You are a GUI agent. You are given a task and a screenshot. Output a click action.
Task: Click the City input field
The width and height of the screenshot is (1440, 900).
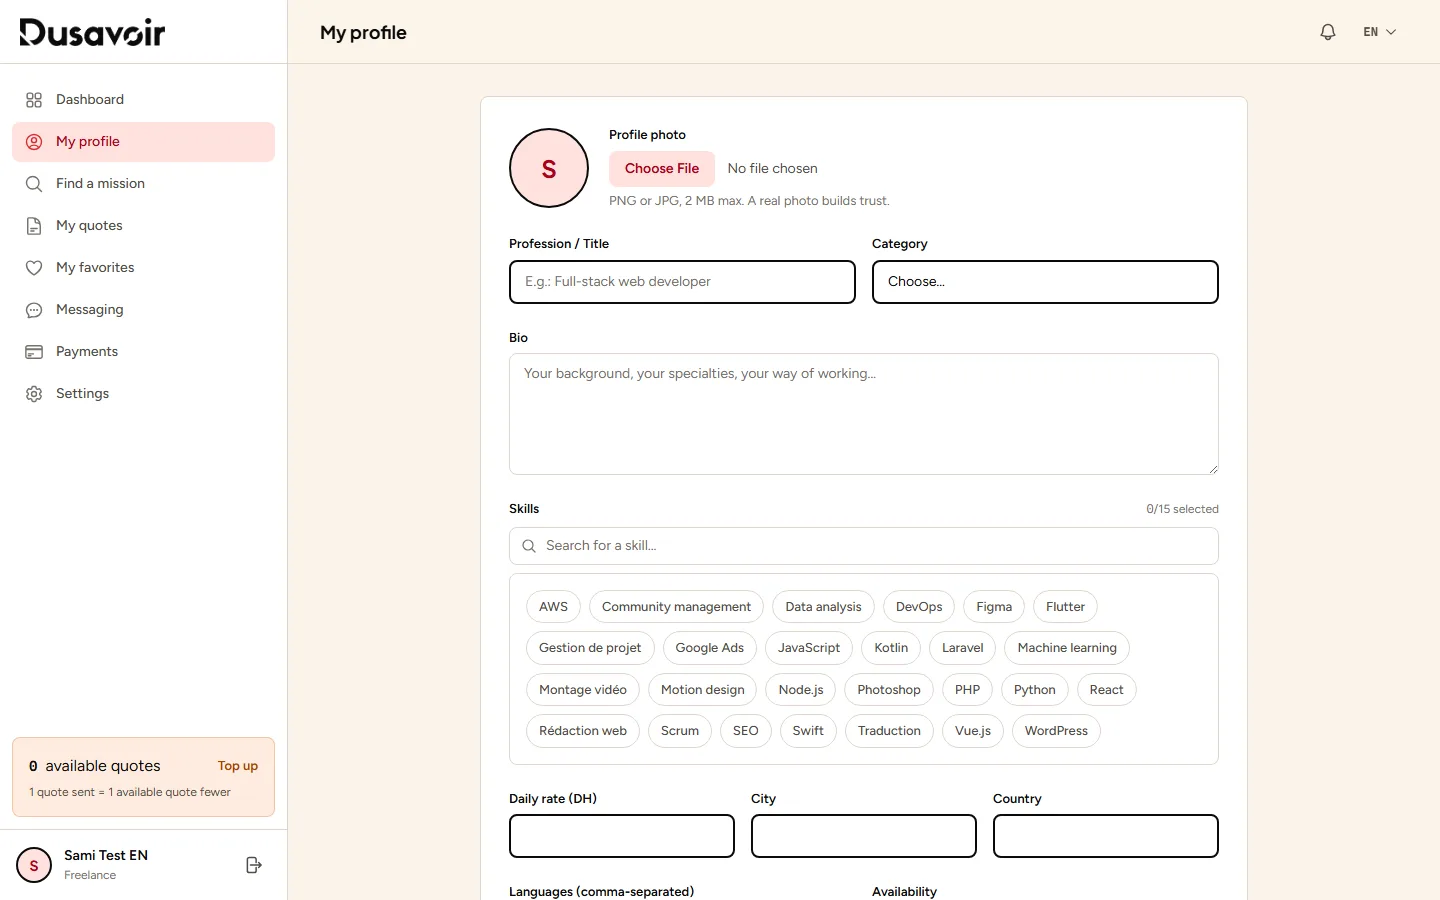coord(864,836)
